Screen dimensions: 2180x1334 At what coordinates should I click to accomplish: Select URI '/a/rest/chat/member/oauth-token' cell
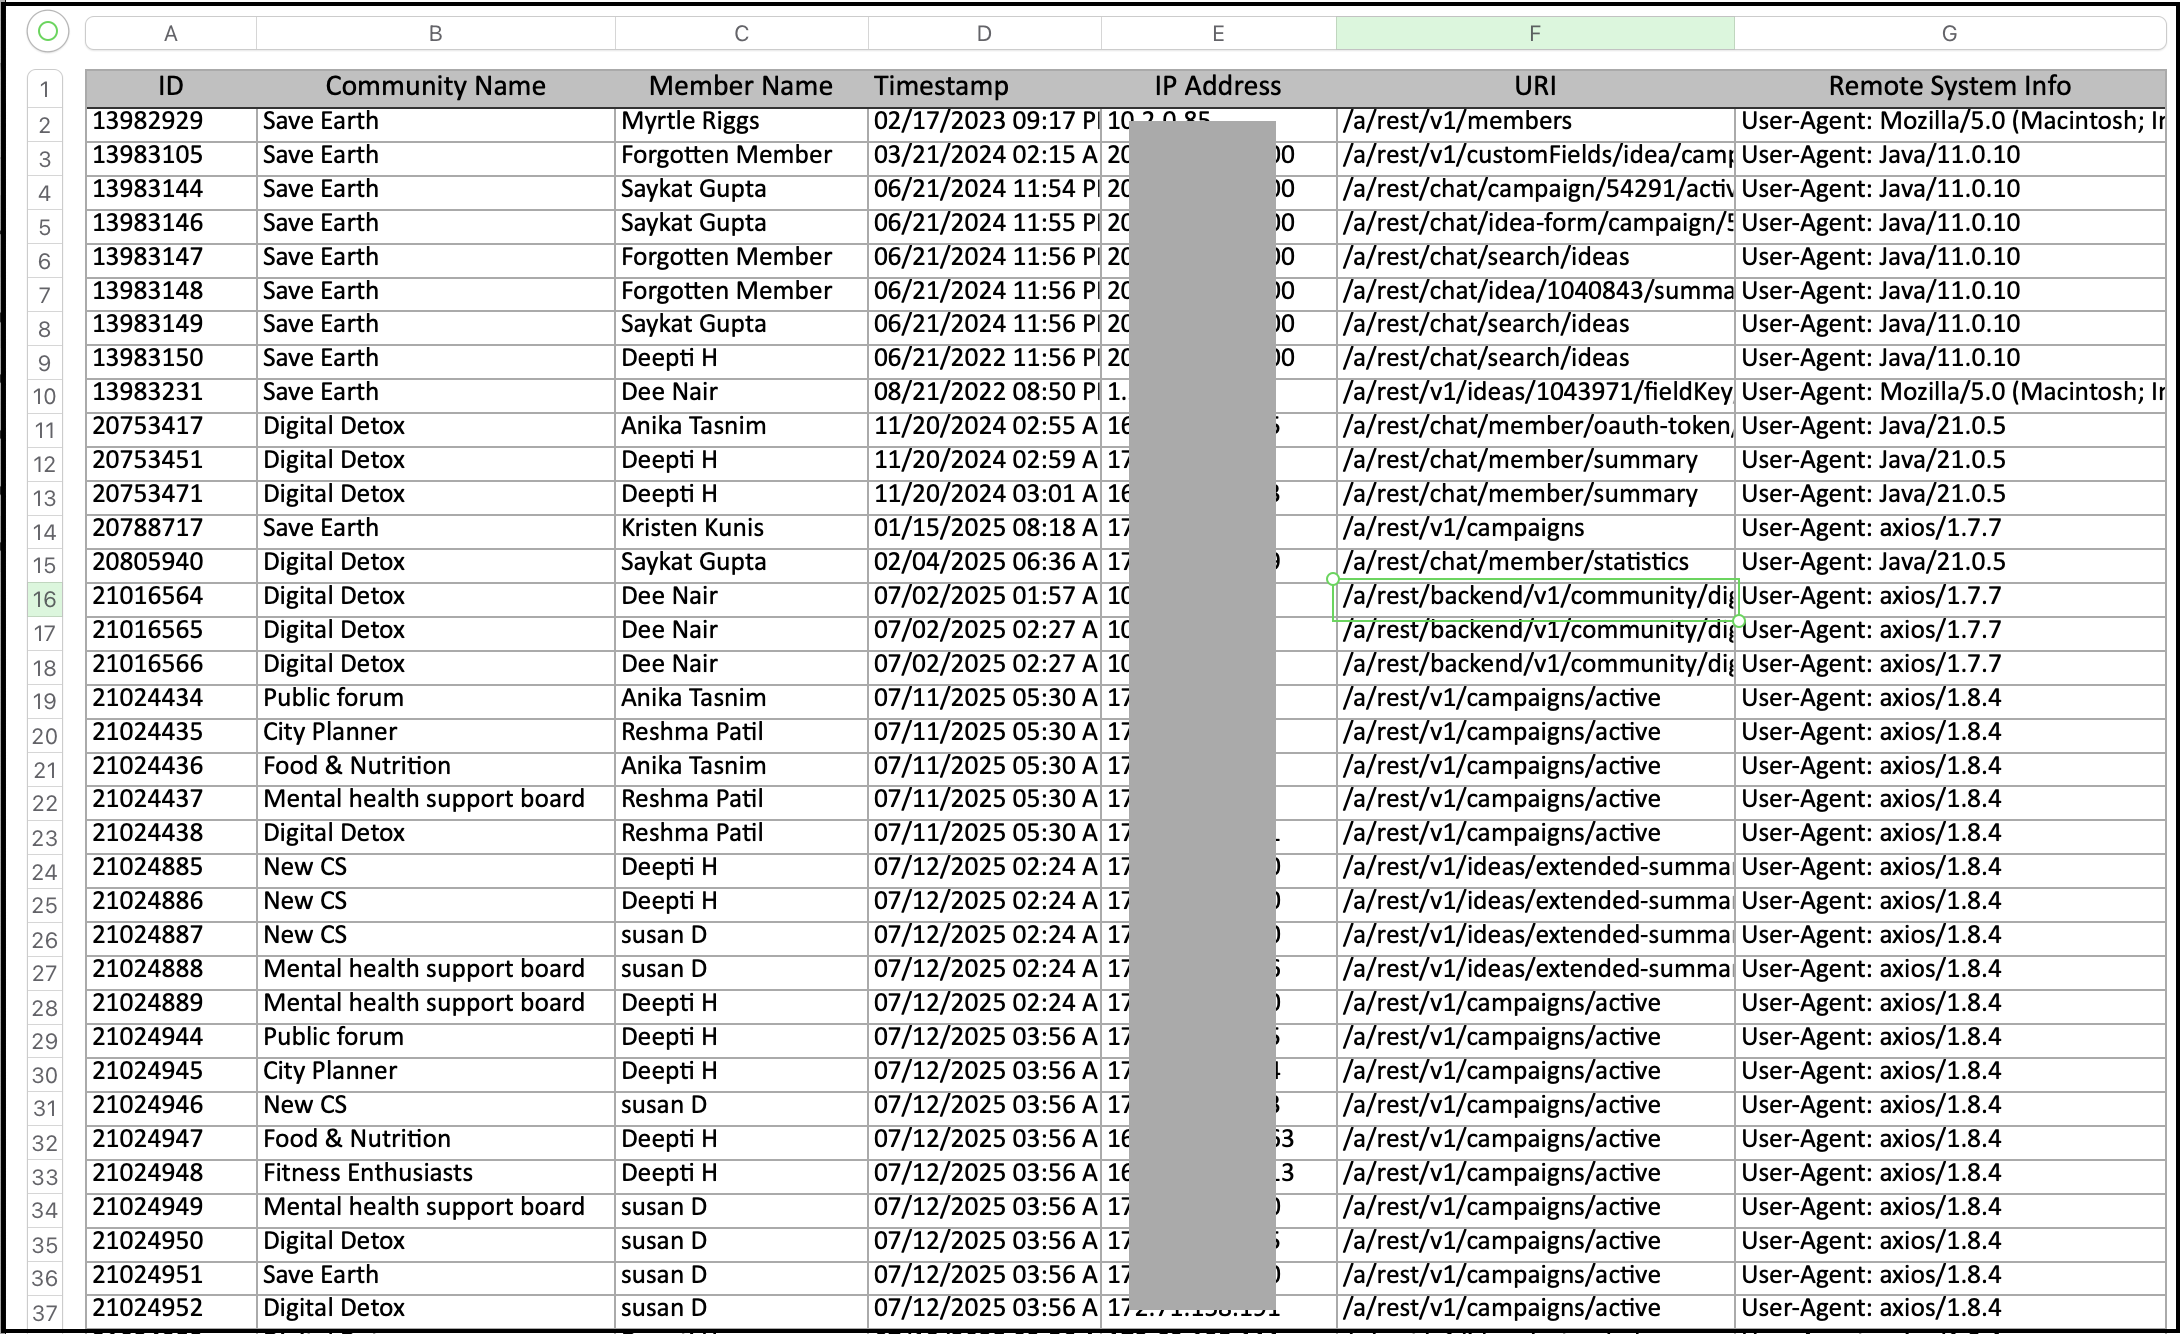pyautogui.click(x=1535, y=427)
